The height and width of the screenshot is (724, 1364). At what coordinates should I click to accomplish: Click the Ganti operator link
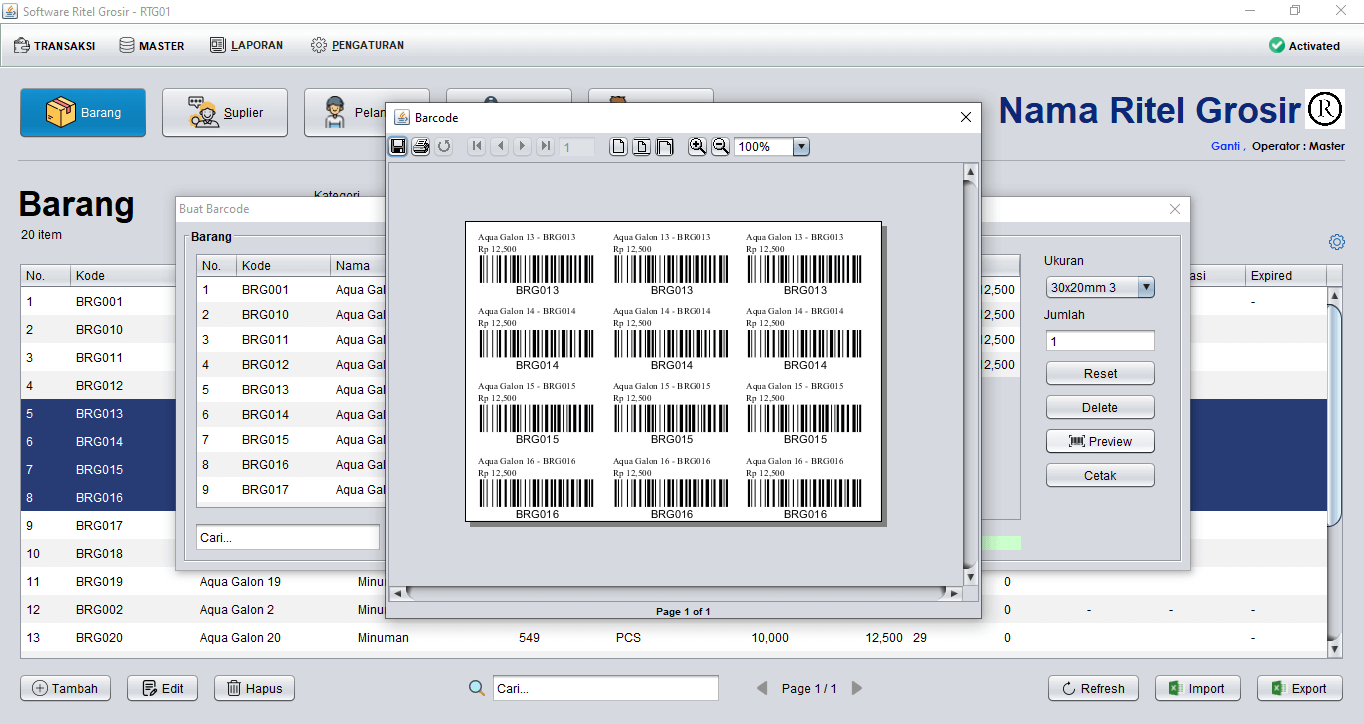(1225, 146)
